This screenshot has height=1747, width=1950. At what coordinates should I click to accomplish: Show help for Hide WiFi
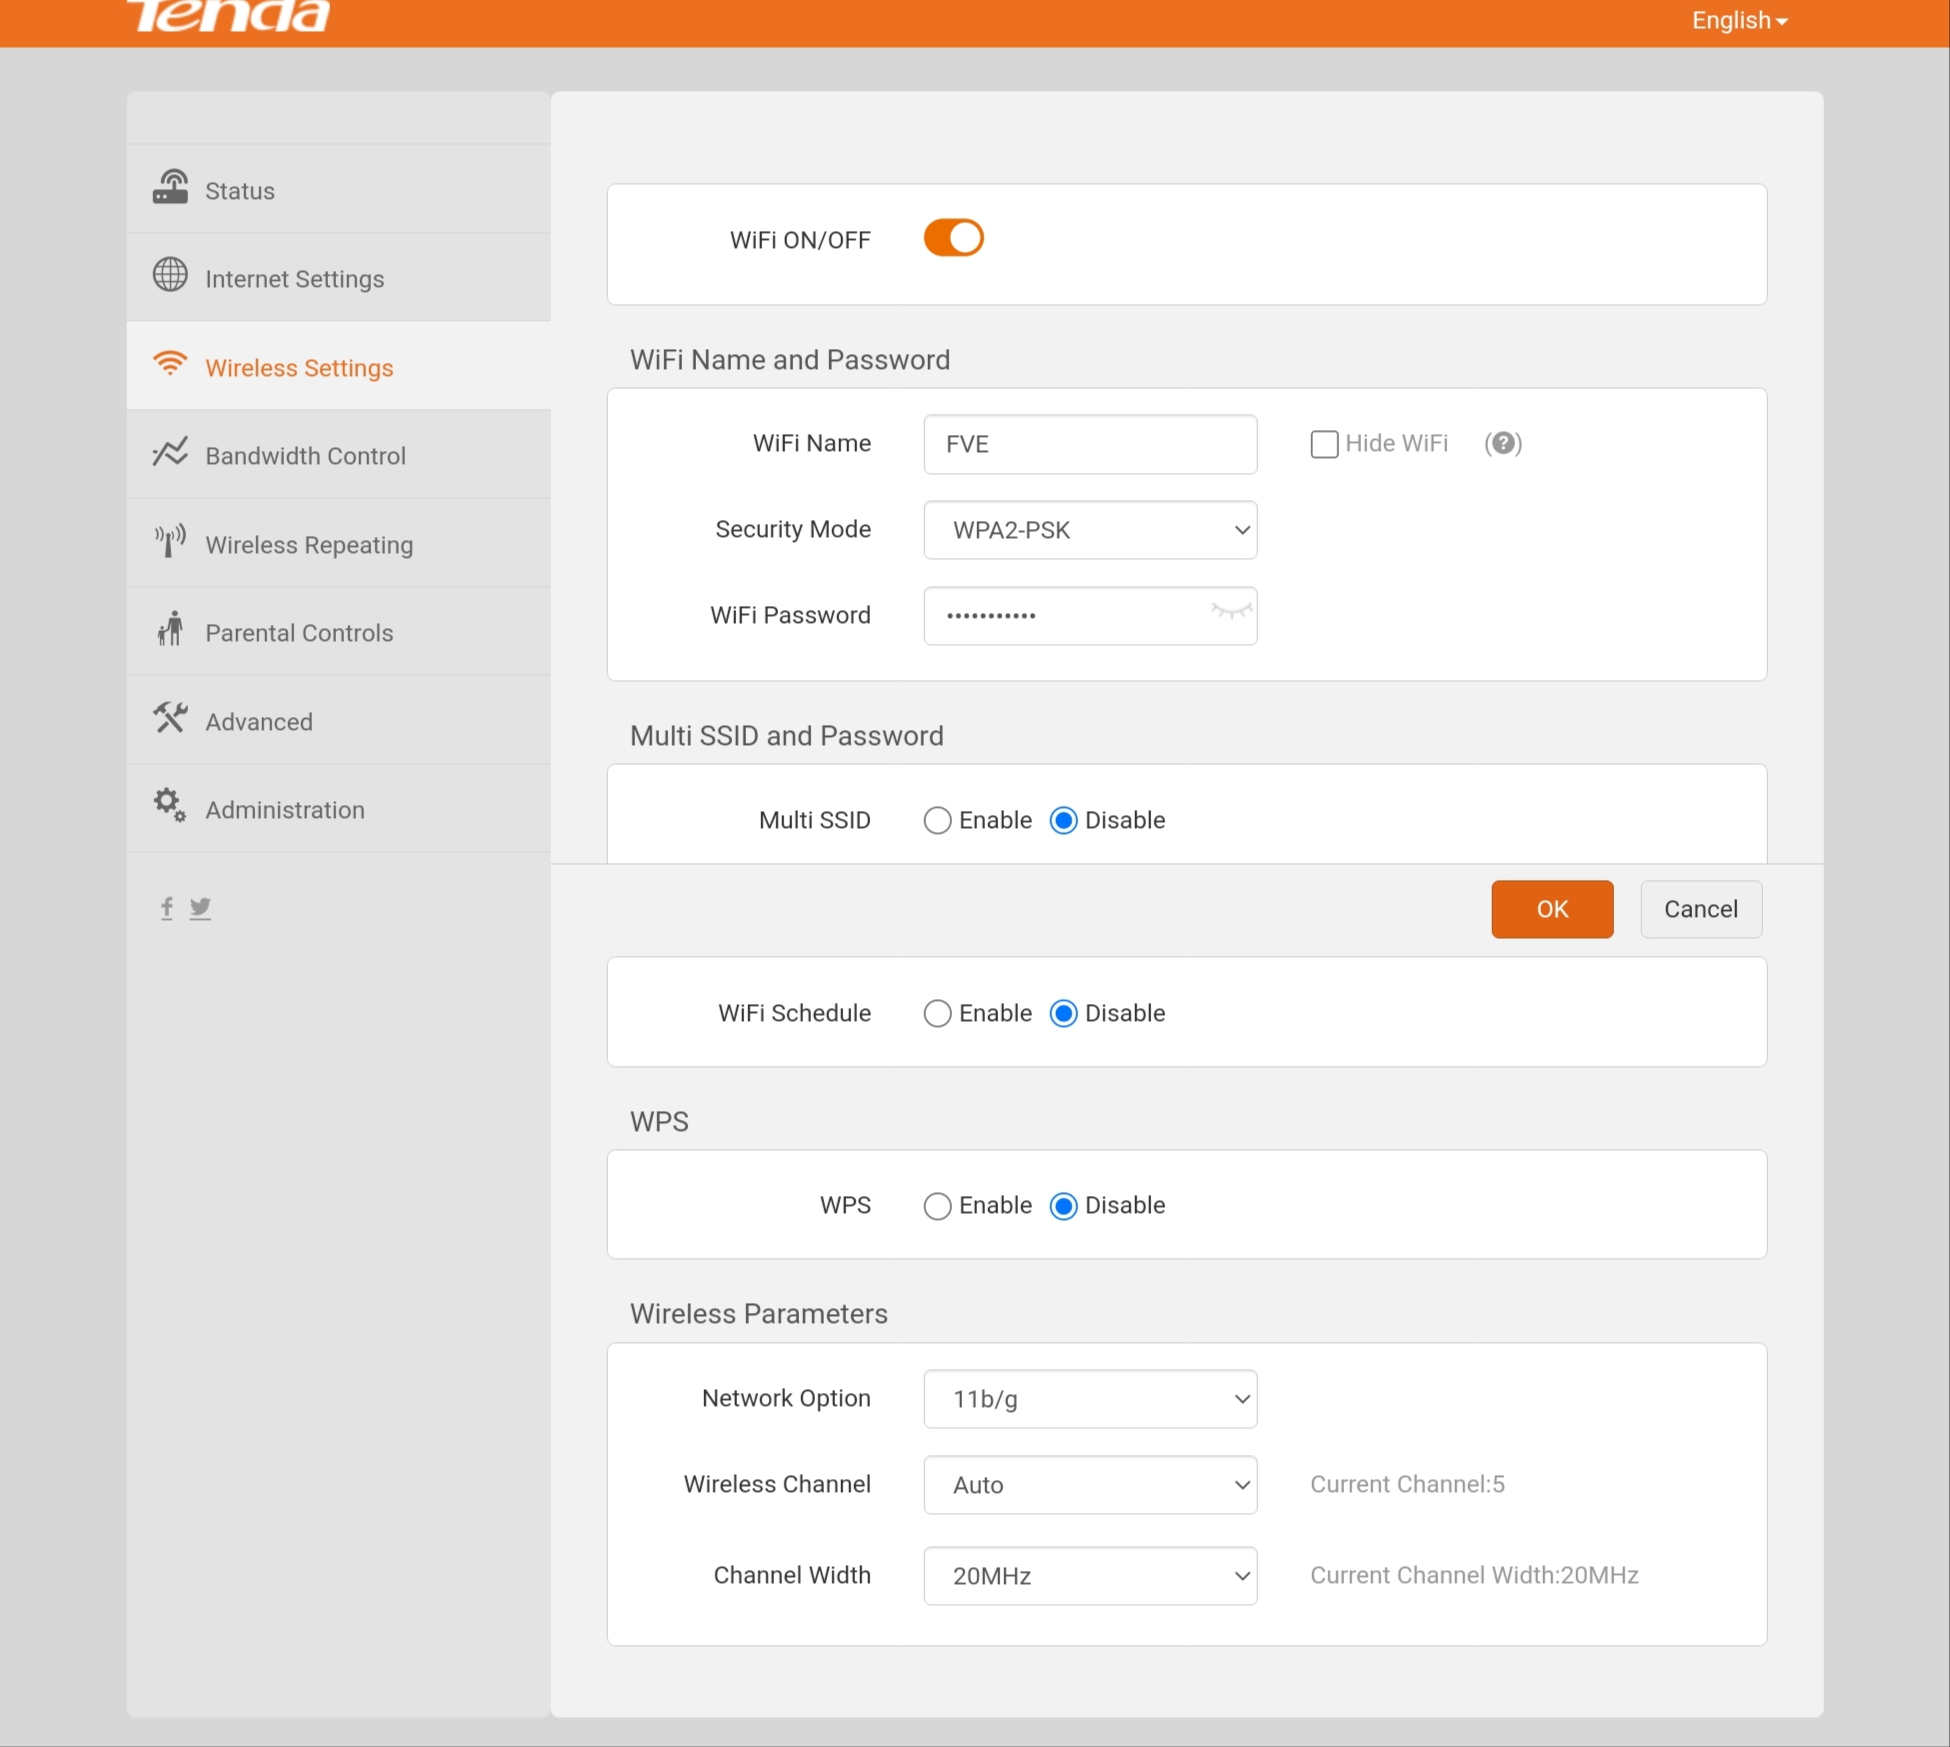[x=1502, y=443]
